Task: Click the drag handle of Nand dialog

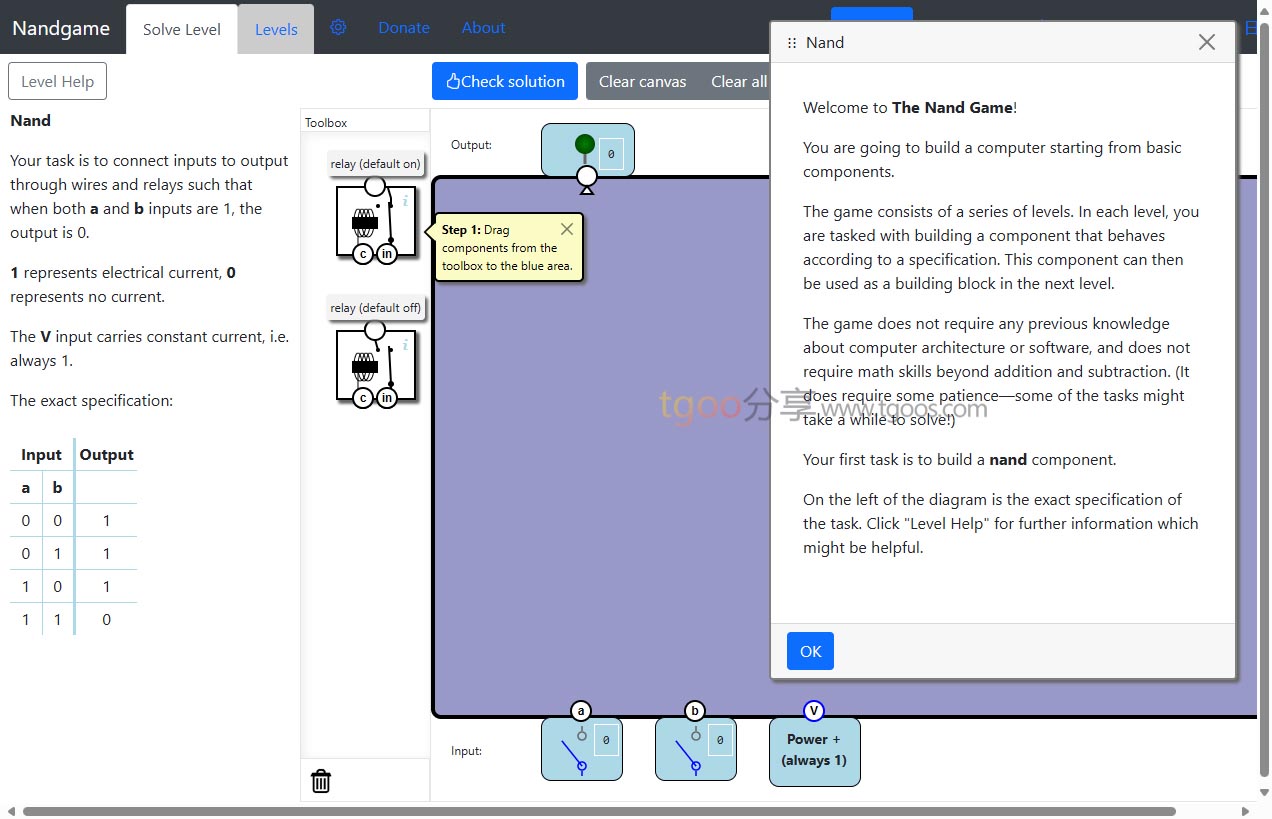Action: coord(792,43)
